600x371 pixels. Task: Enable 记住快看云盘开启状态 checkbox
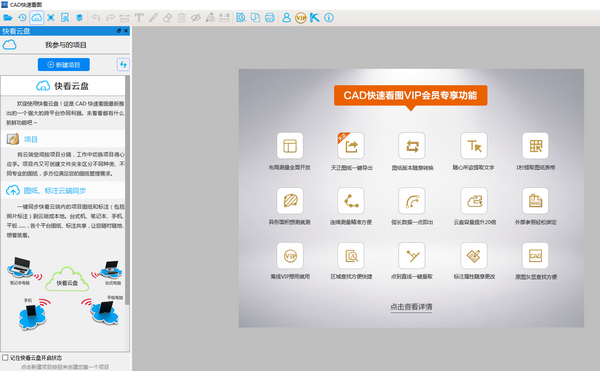5,358
